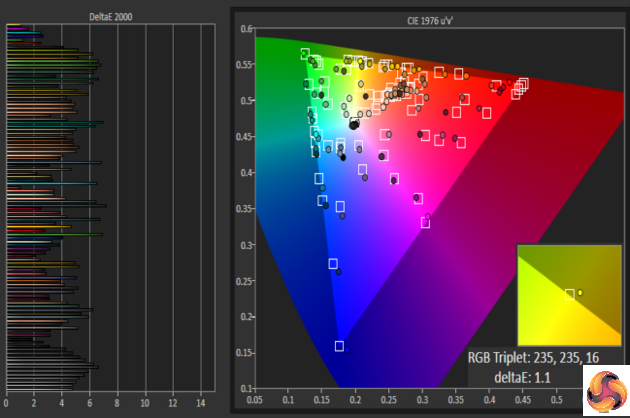Click the 0.55 label on CIE vertical axis
This screenshot has width=630, height=418.
pos(245,65)
